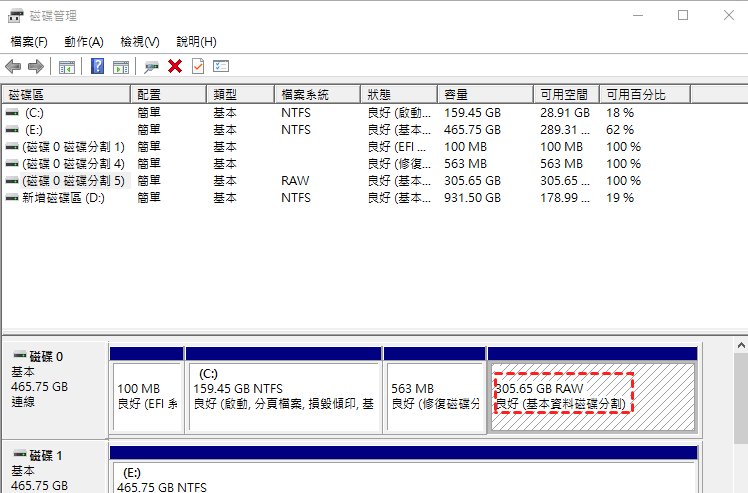Open the 檔案(F) menu
Screen dimensions: 748x493
(x=29, y=42)
